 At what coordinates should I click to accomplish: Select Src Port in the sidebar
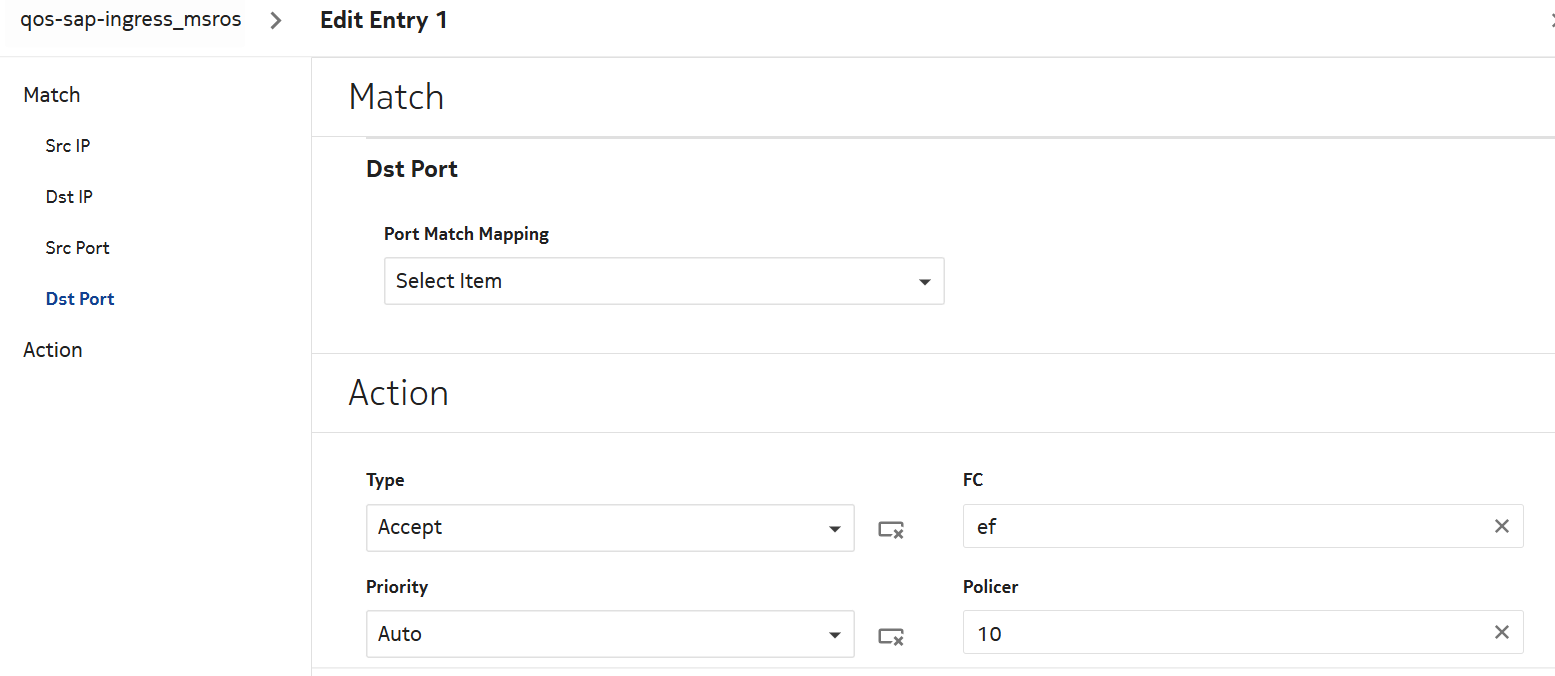point(78,248)
